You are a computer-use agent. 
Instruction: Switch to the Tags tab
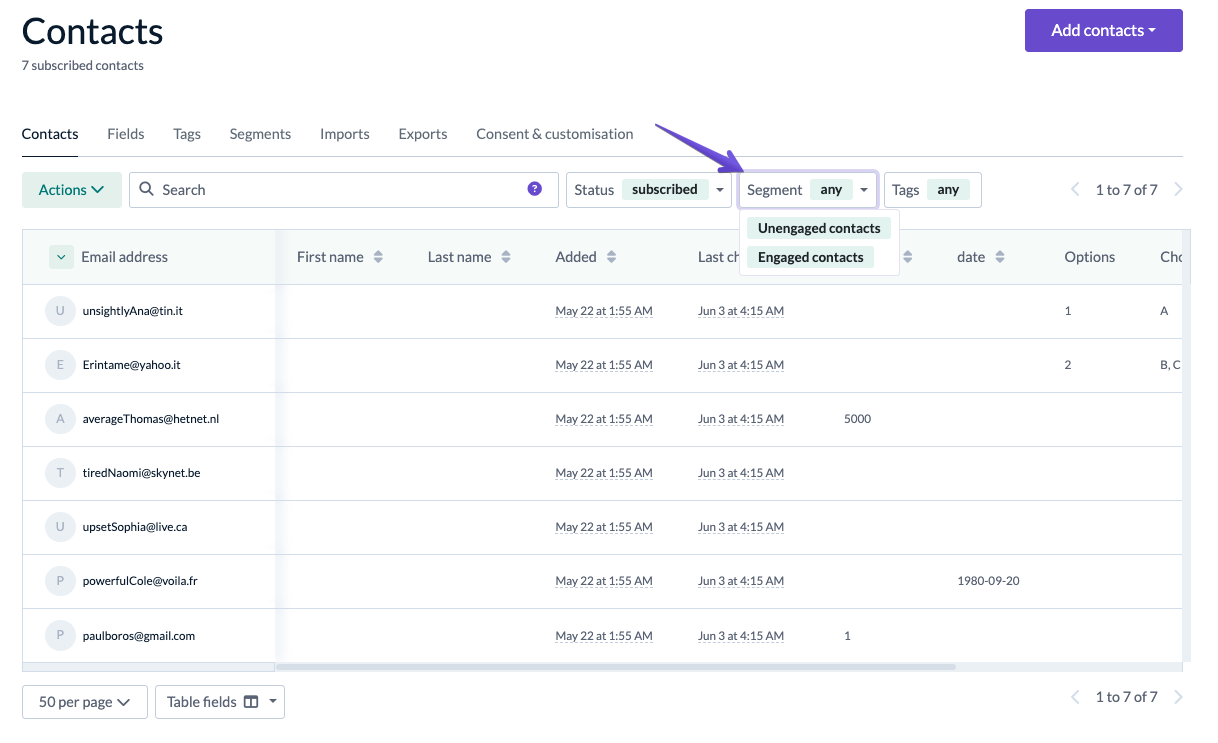[187, 134]
